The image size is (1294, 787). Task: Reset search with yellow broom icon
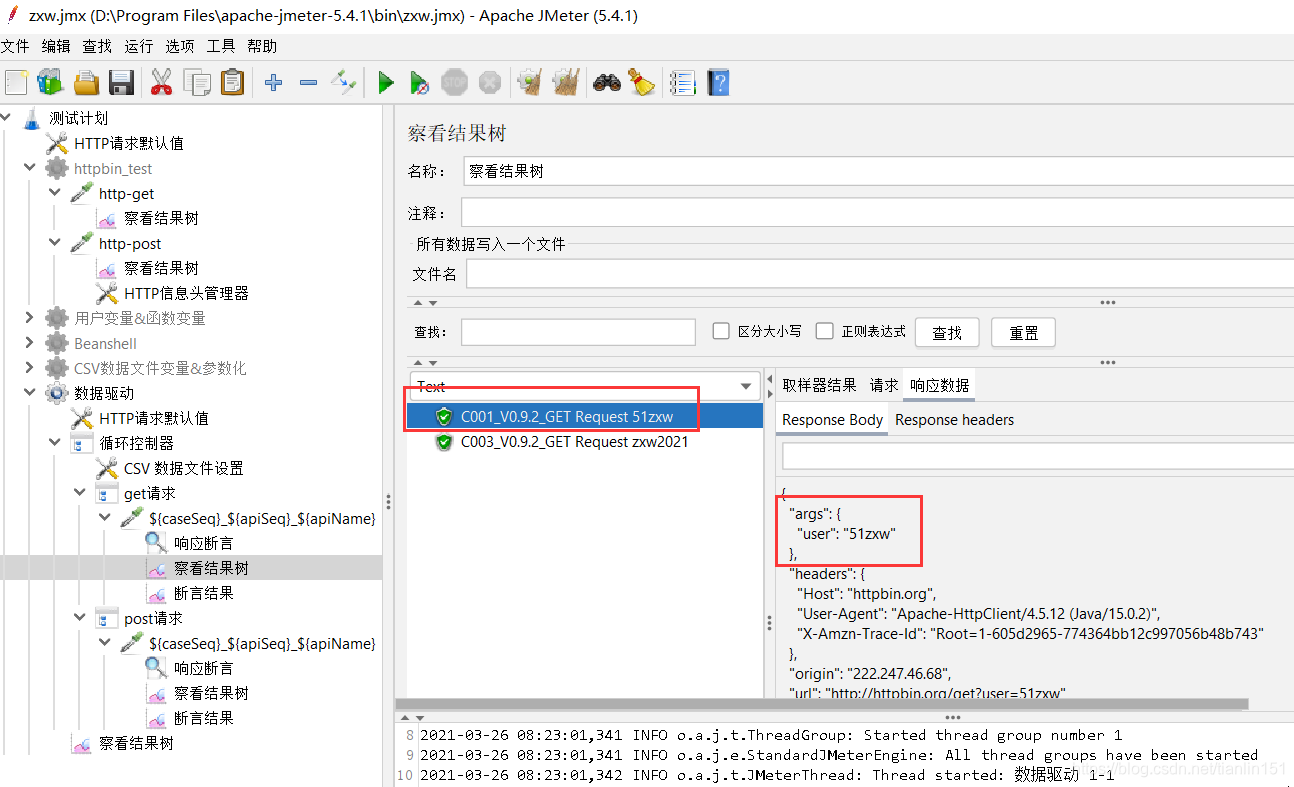point(640,82)
